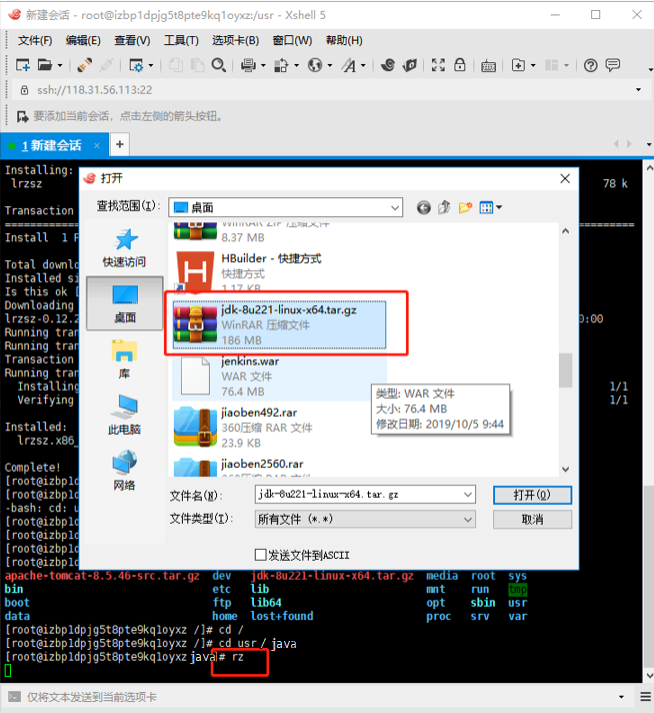Select the HBuilder shortcut file

(x=279, y=272)
